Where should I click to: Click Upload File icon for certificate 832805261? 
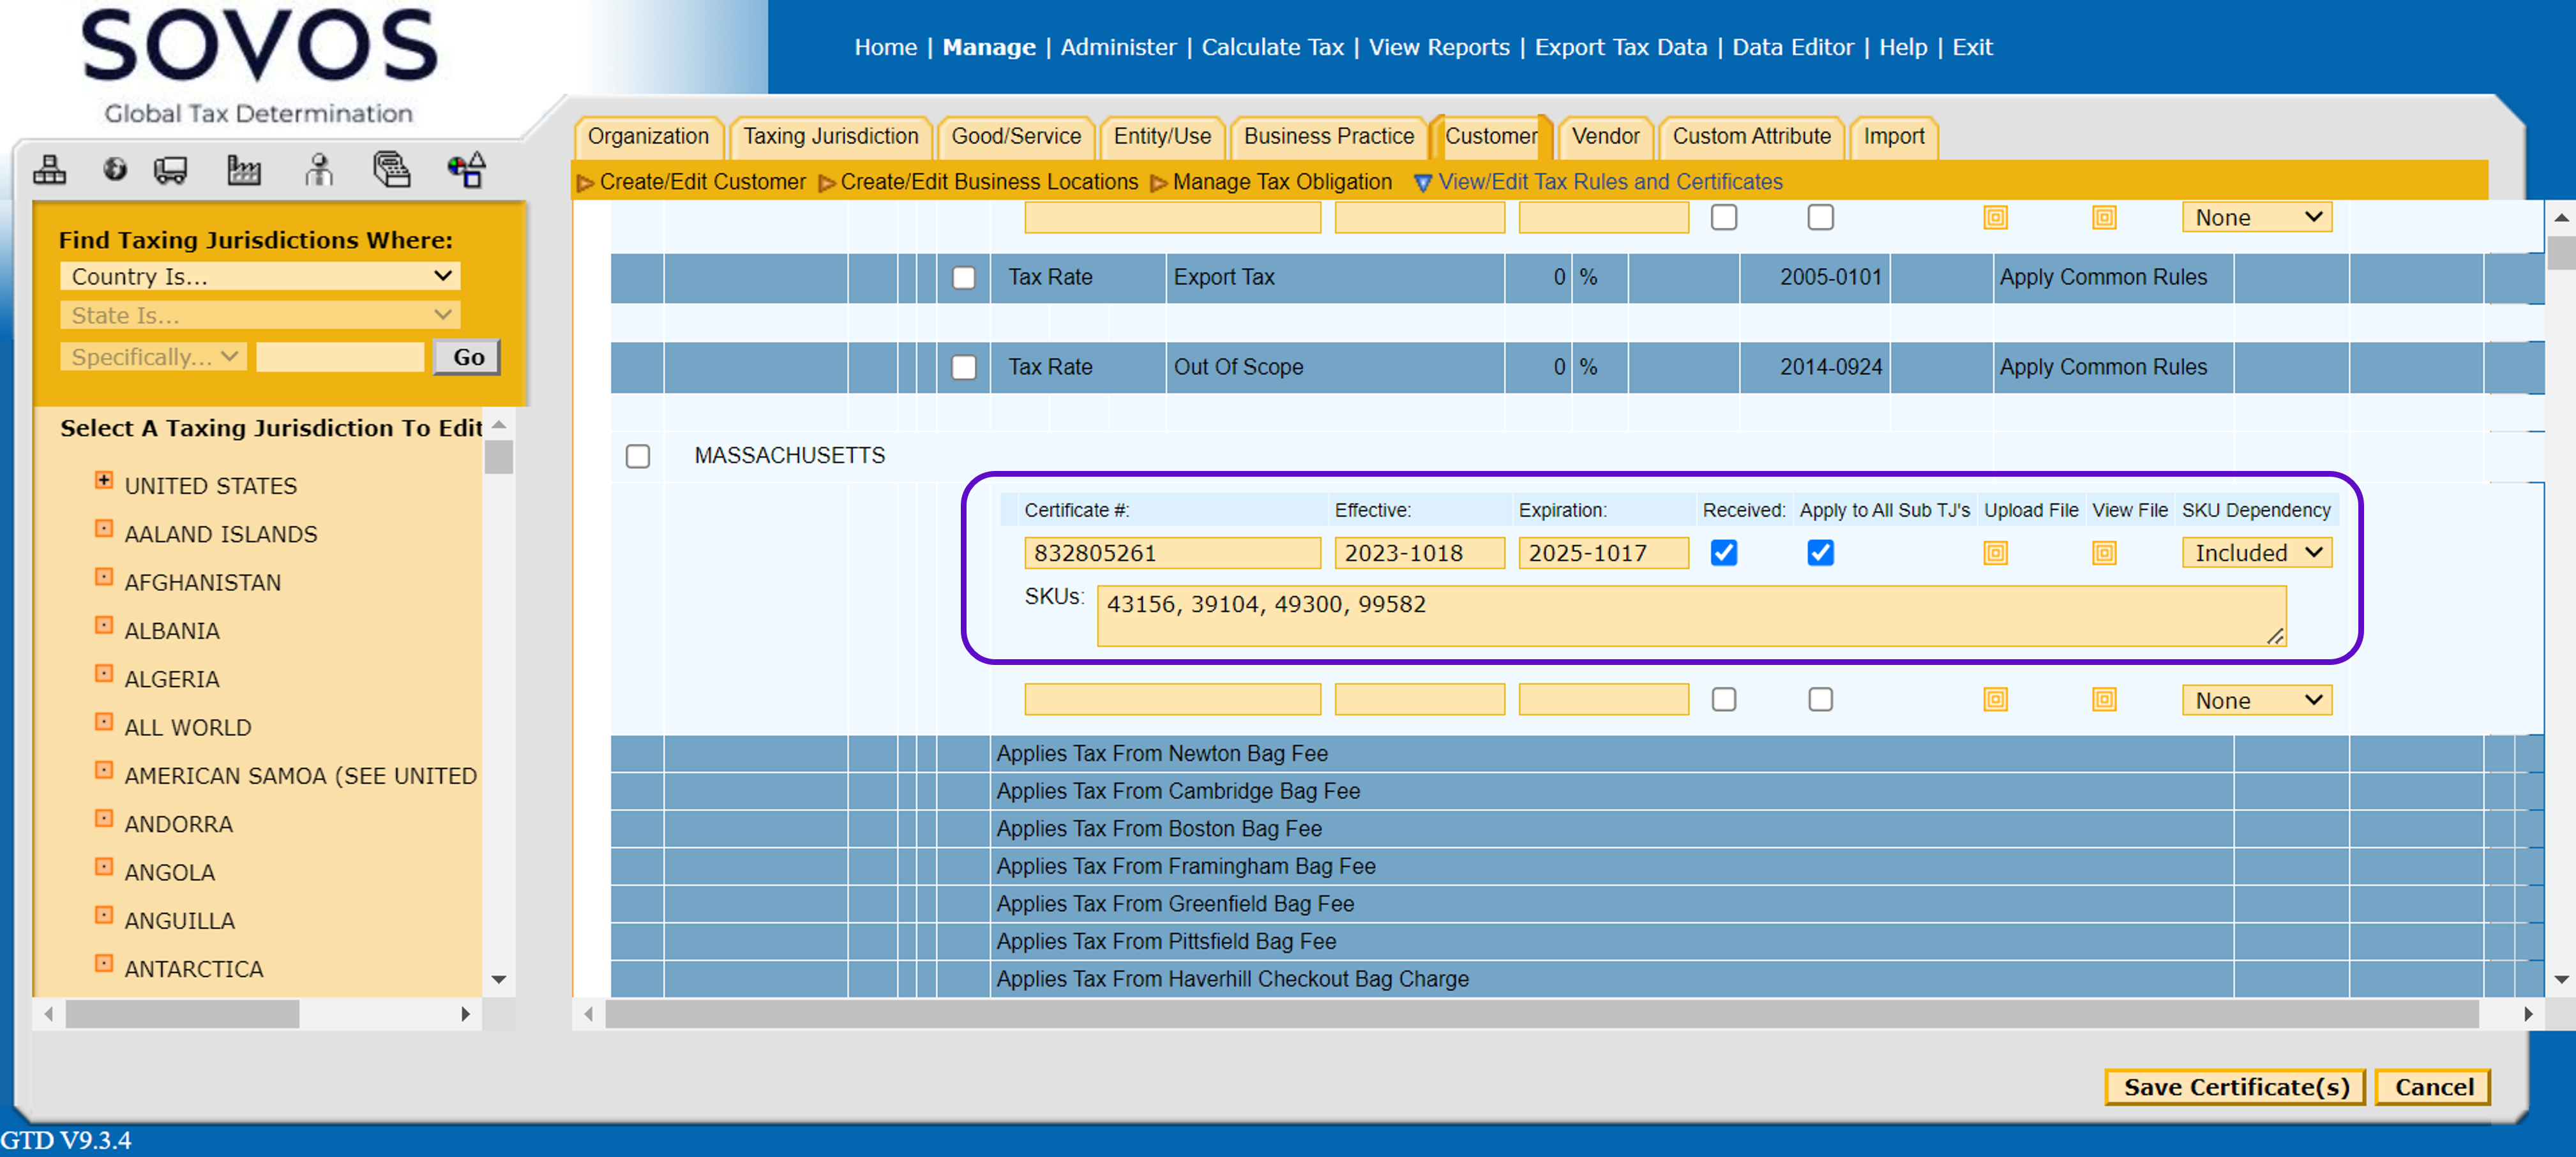(1995, 553)
